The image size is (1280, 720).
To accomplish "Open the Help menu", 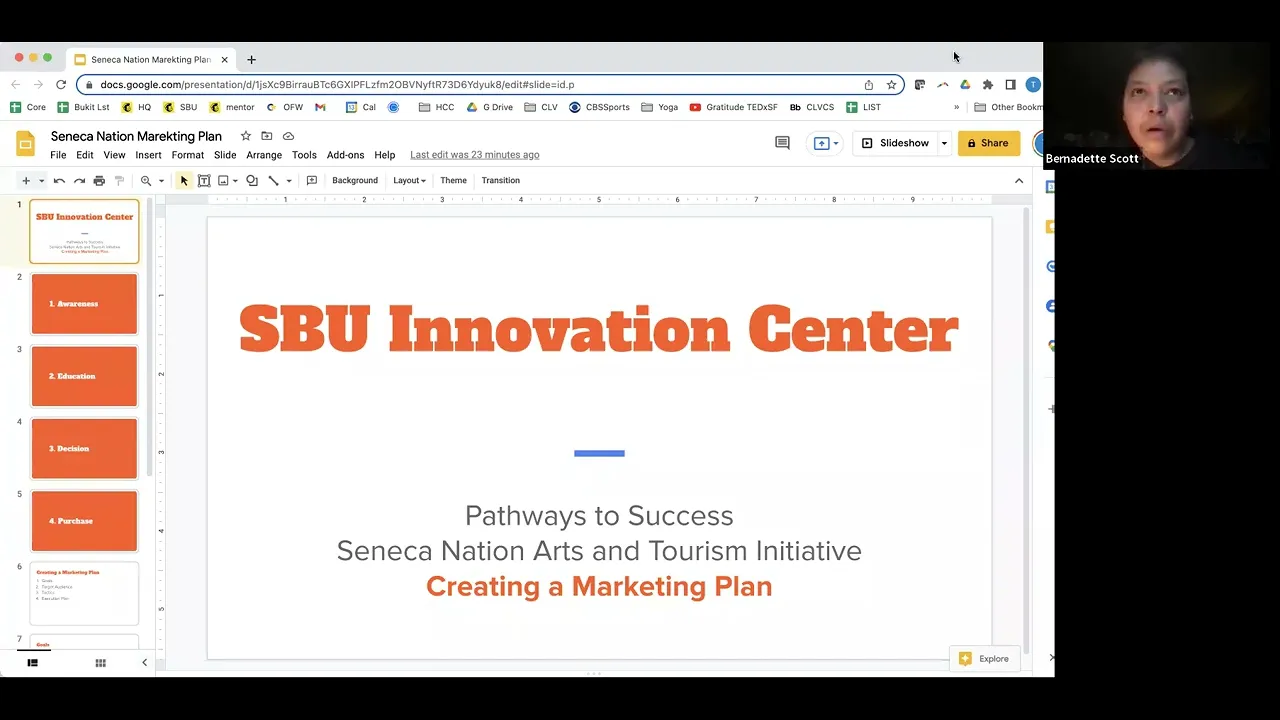I will click(x=384, y=155).
